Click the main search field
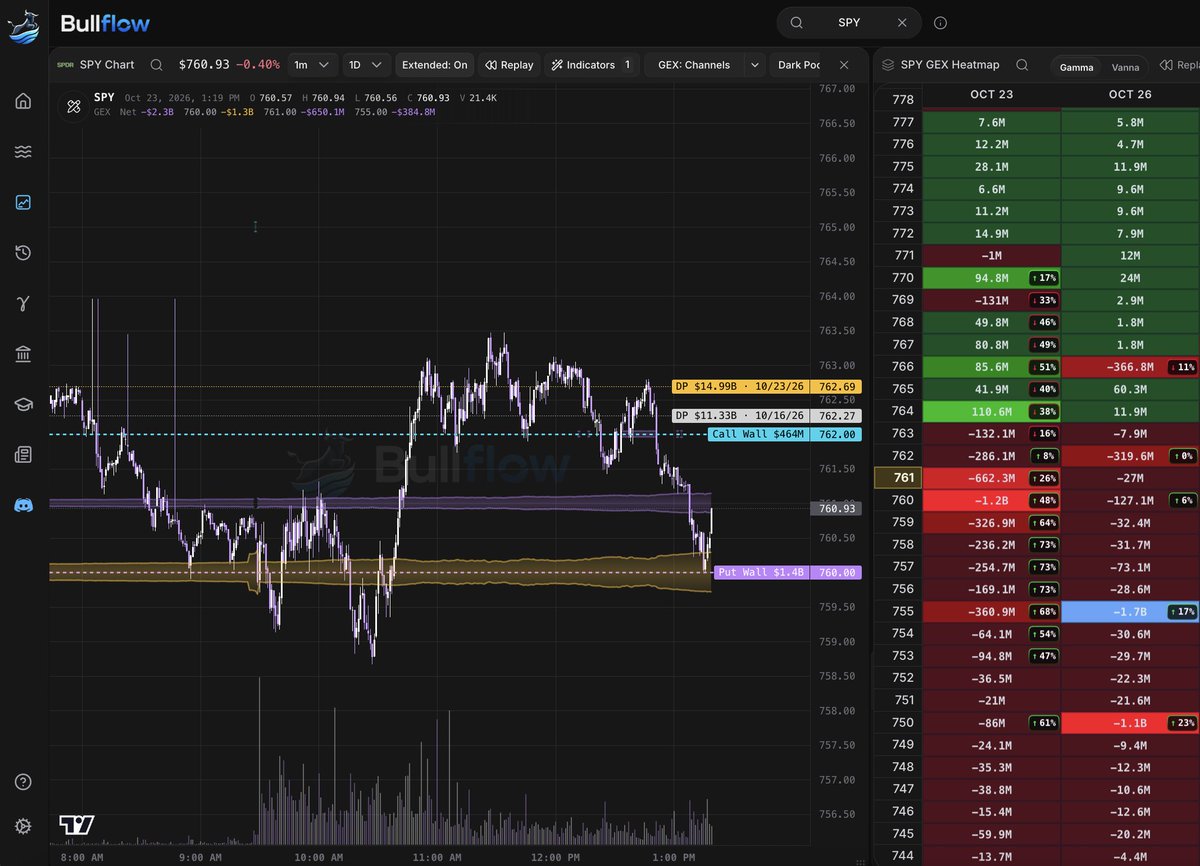Screen dimensions: 1200x866 [x=849, y=22]
